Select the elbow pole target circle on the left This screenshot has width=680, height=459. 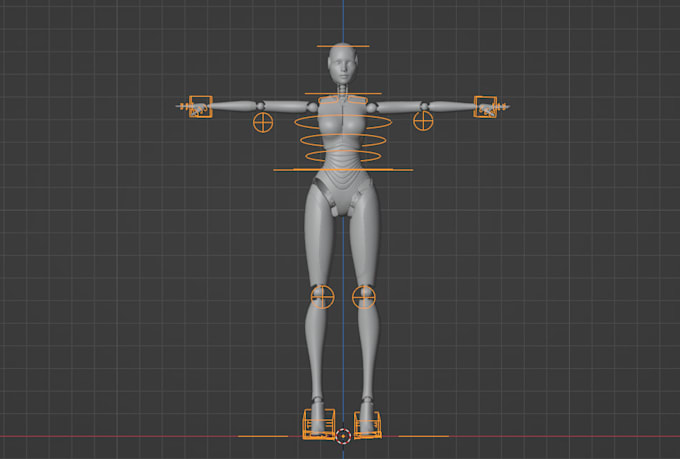point(263,122)
